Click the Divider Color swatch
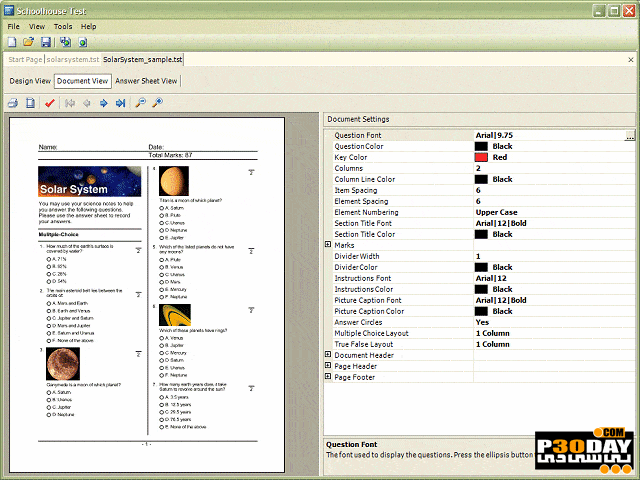The height and width of the screenshot is (480, 640). (x=481, y=267)
